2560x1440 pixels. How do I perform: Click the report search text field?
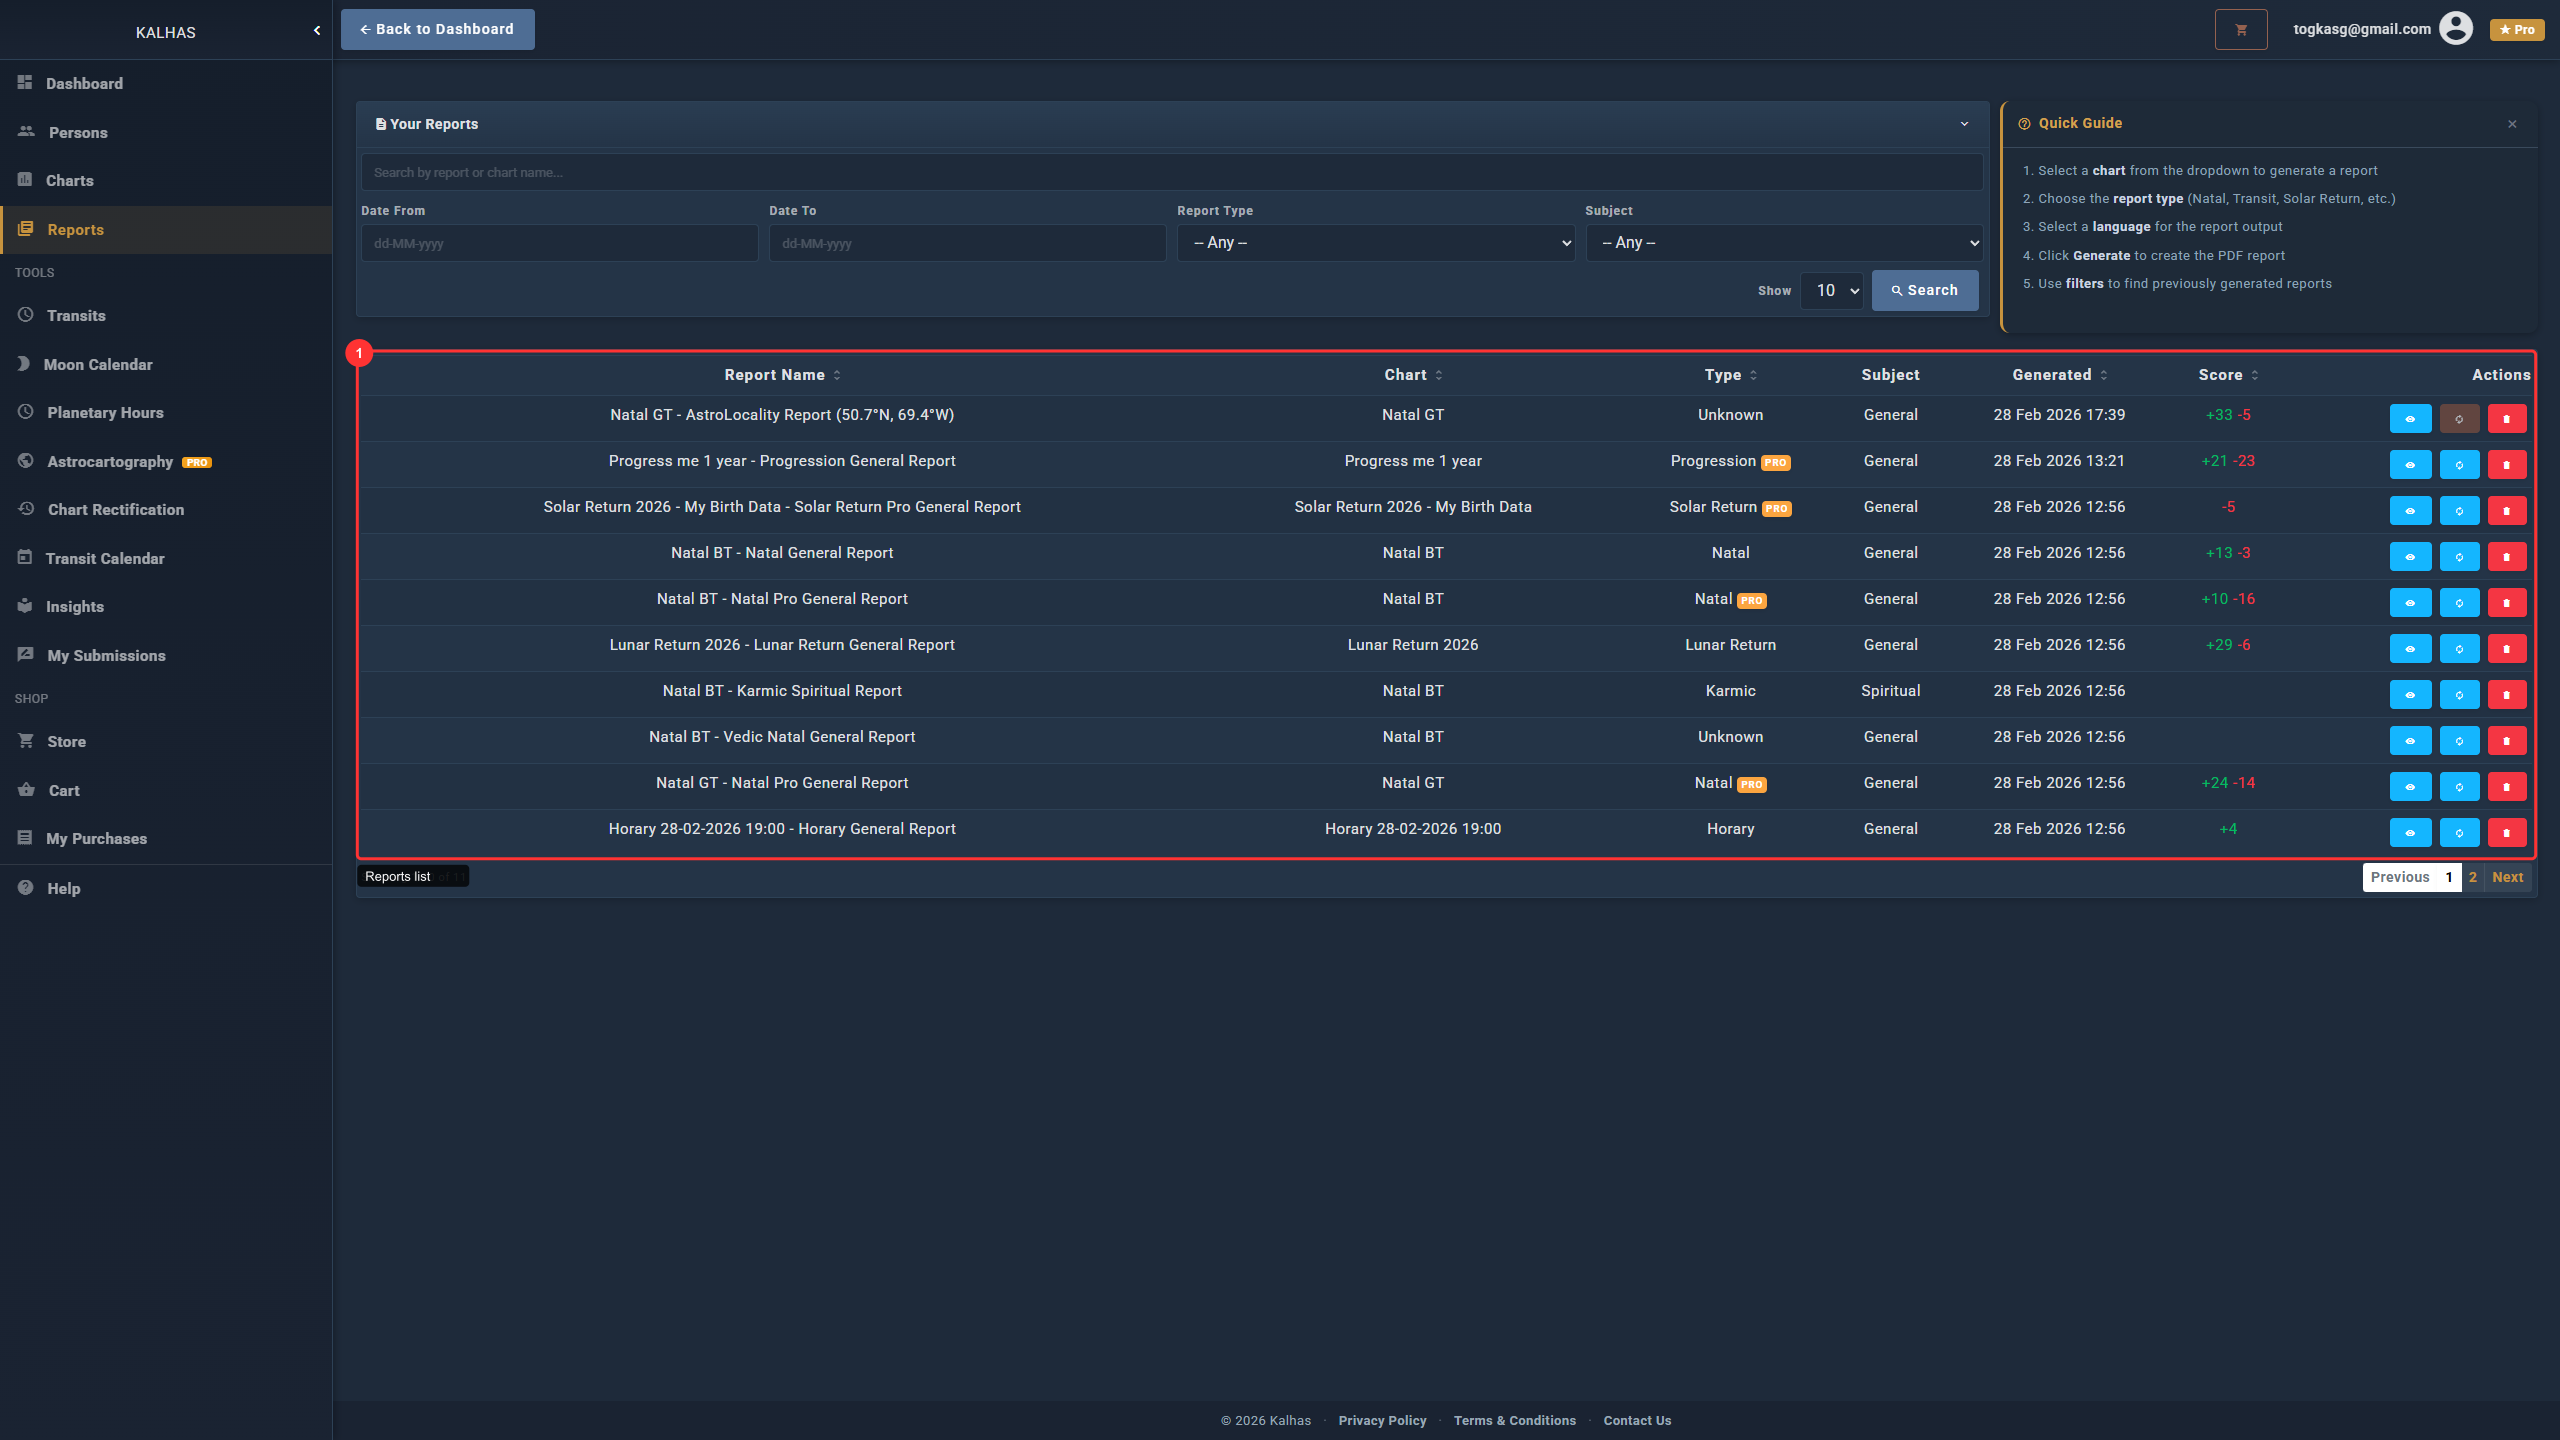click(x=1170, y=172)
